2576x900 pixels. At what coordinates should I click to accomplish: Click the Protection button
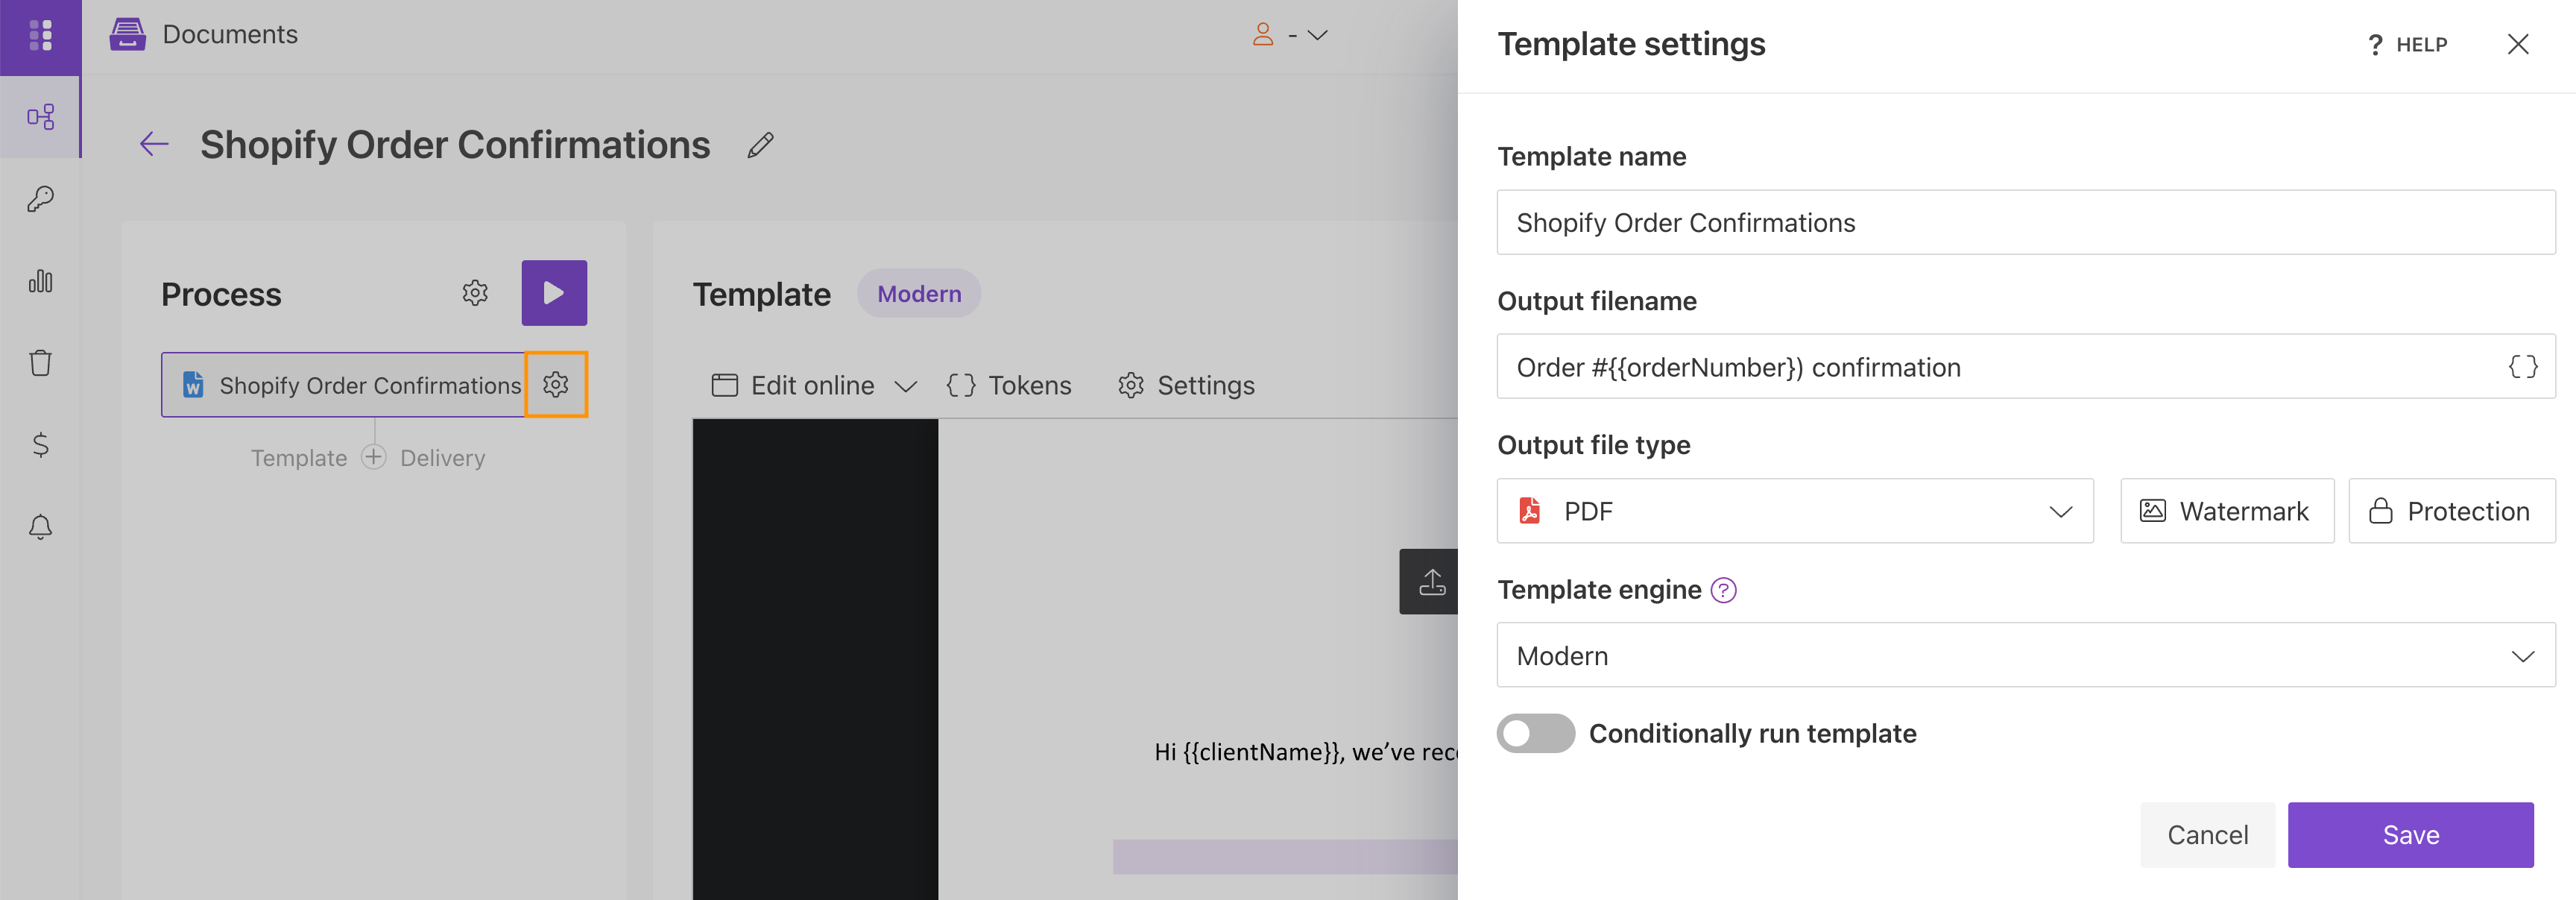coord(2451,511)
